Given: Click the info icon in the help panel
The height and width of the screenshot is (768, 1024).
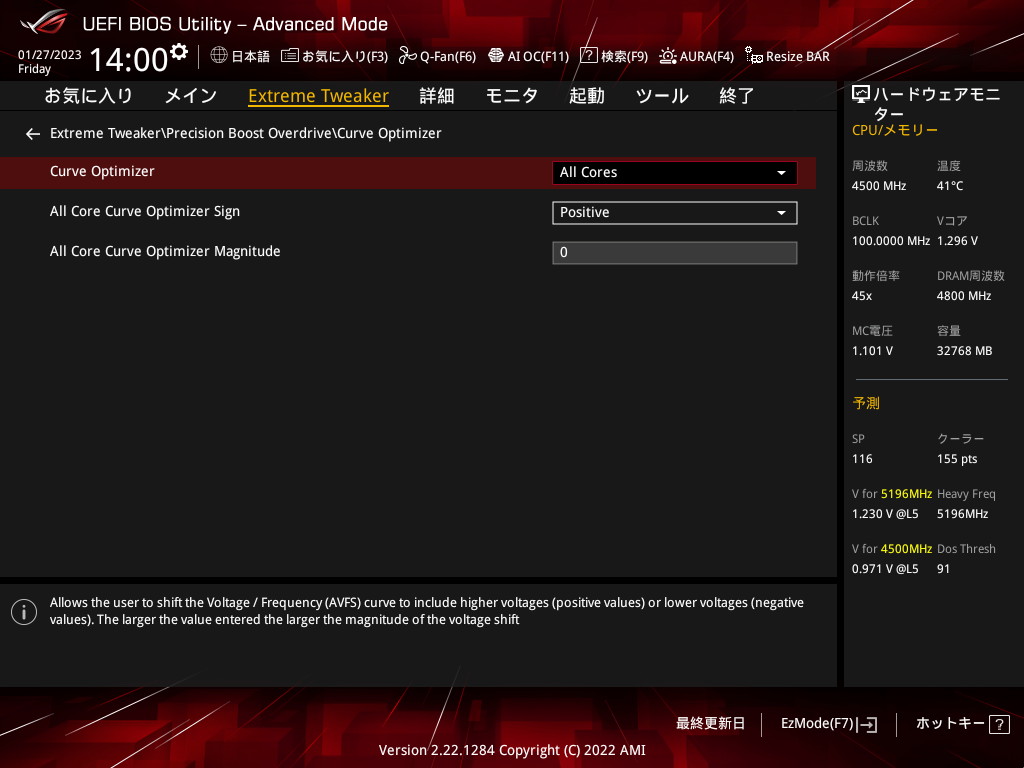Looking at the screenshot, I should tap(24, 612).
